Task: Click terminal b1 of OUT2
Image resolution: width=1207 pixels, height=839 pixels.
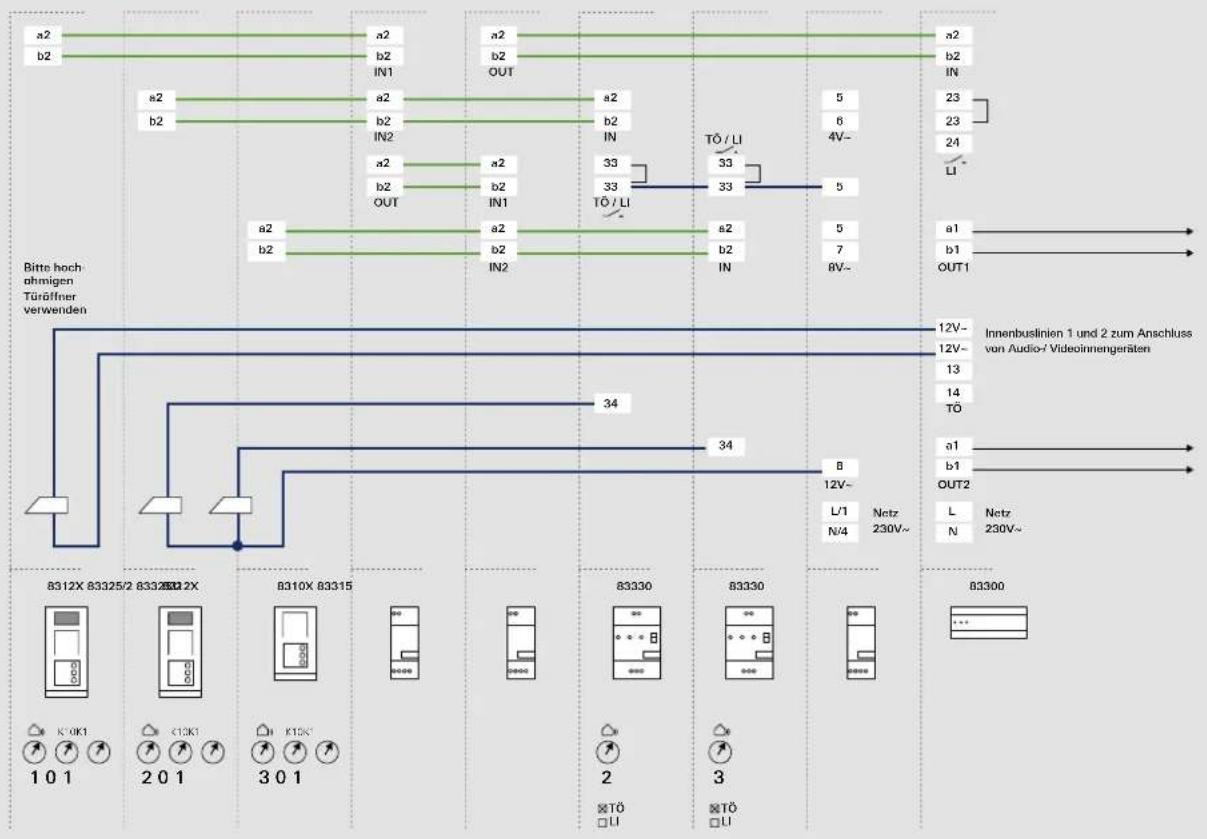Action: pos(952,467)
